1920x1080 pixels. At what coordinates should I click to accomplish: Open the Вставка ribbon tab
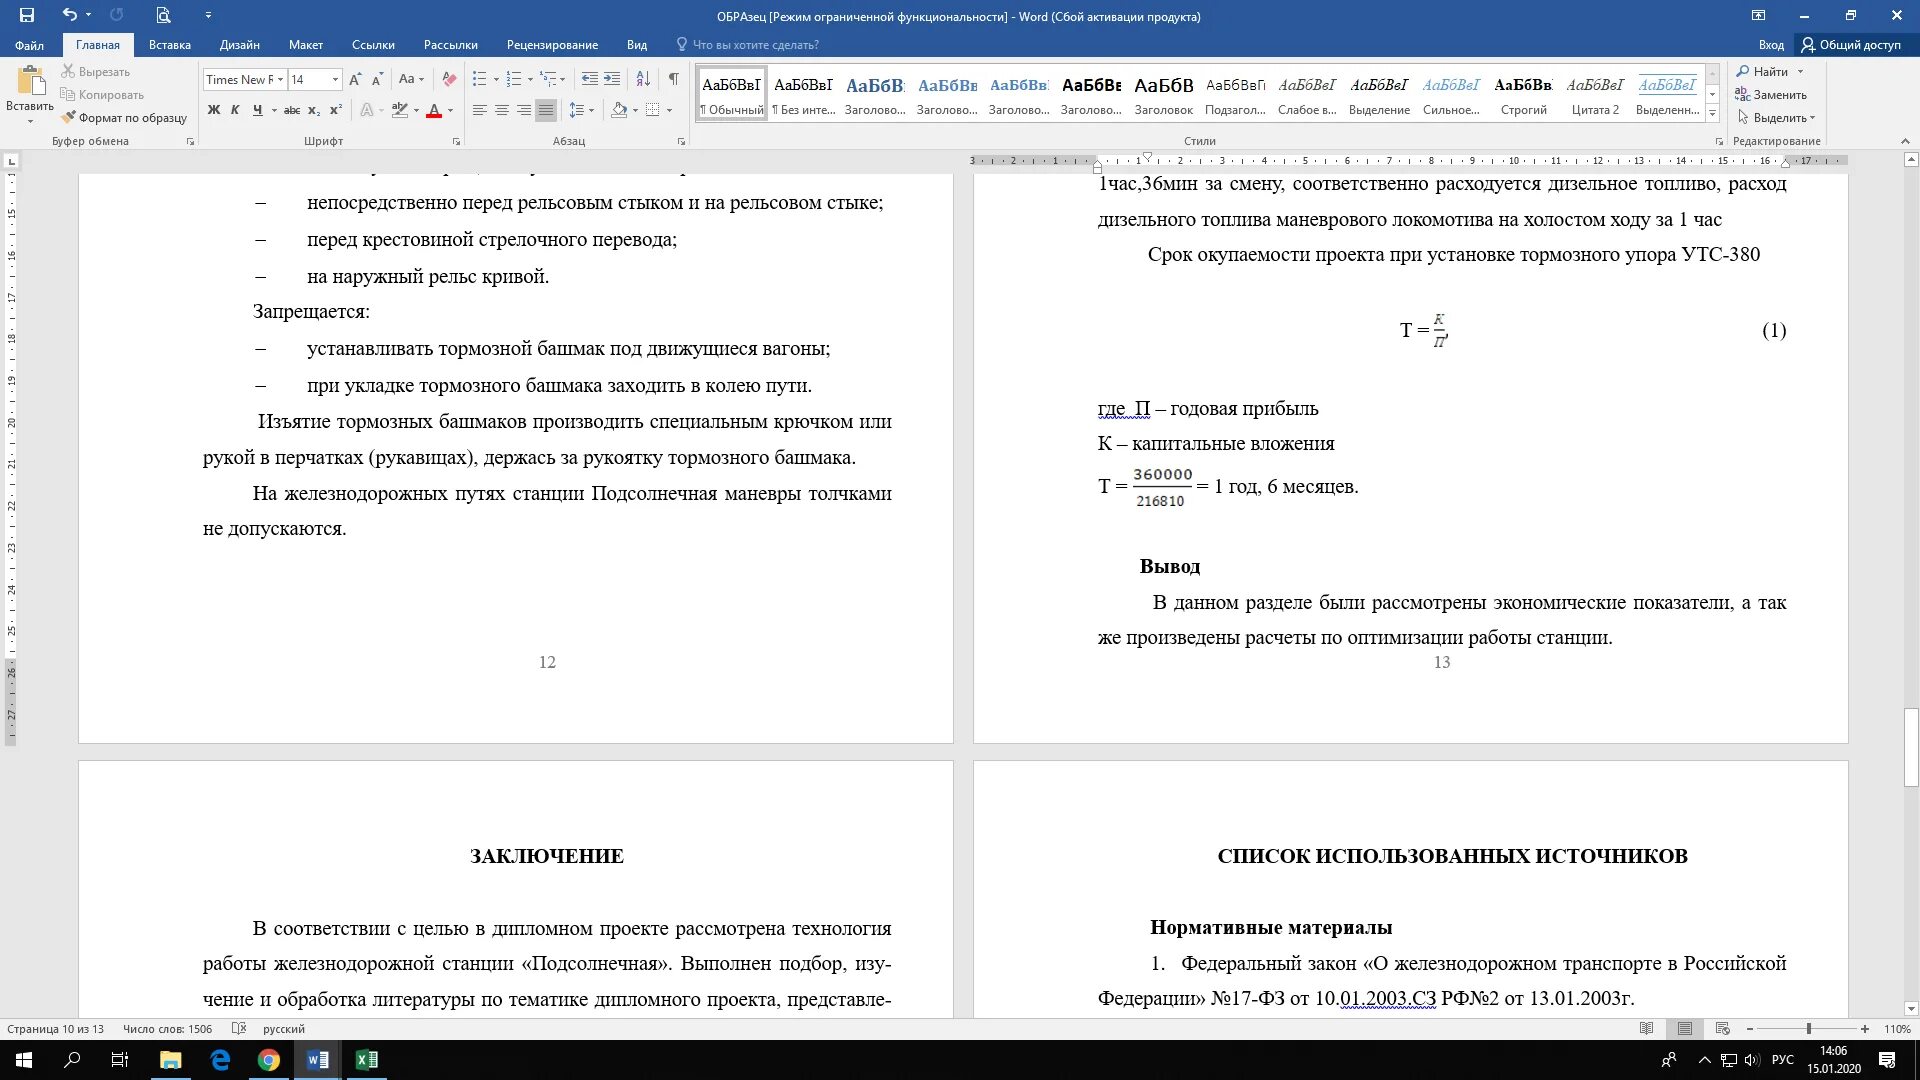(x=169, y=44)
